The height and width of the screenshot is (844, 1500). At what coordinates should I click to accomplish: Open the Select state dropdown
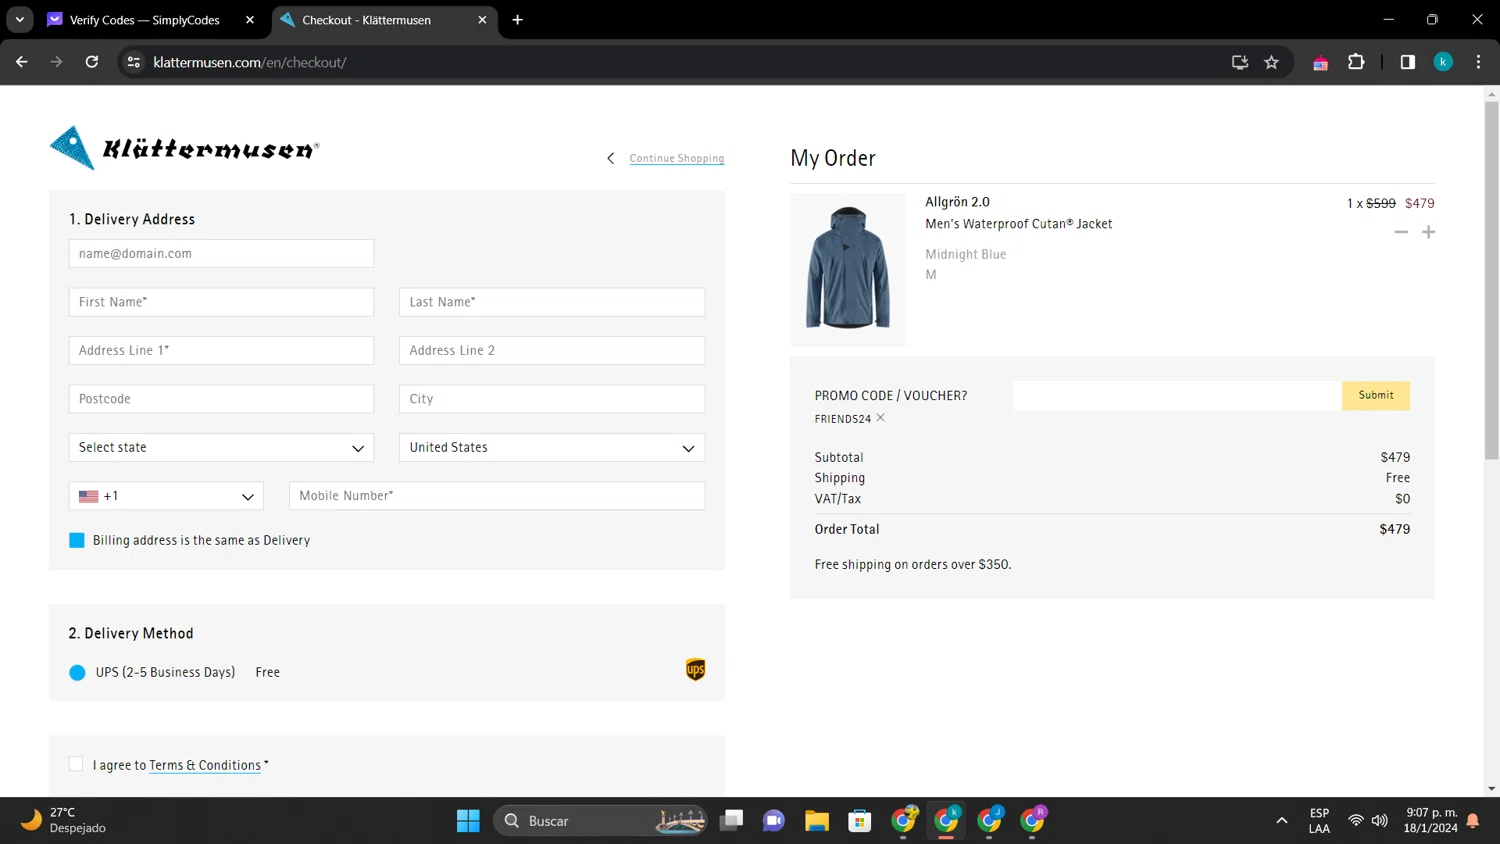221,447
